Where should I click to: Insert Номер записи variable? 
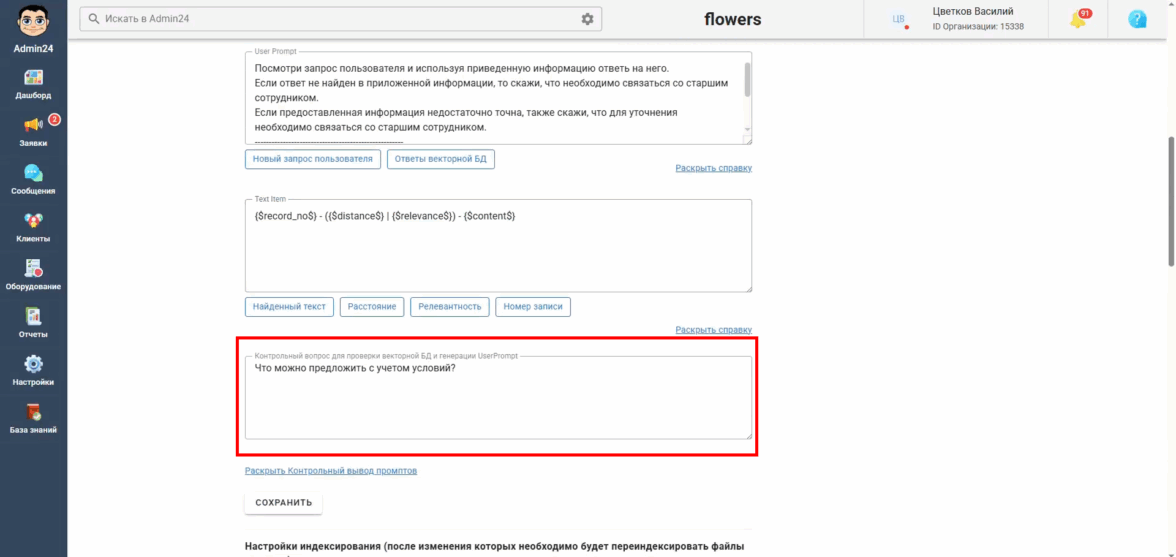[533, 307]
